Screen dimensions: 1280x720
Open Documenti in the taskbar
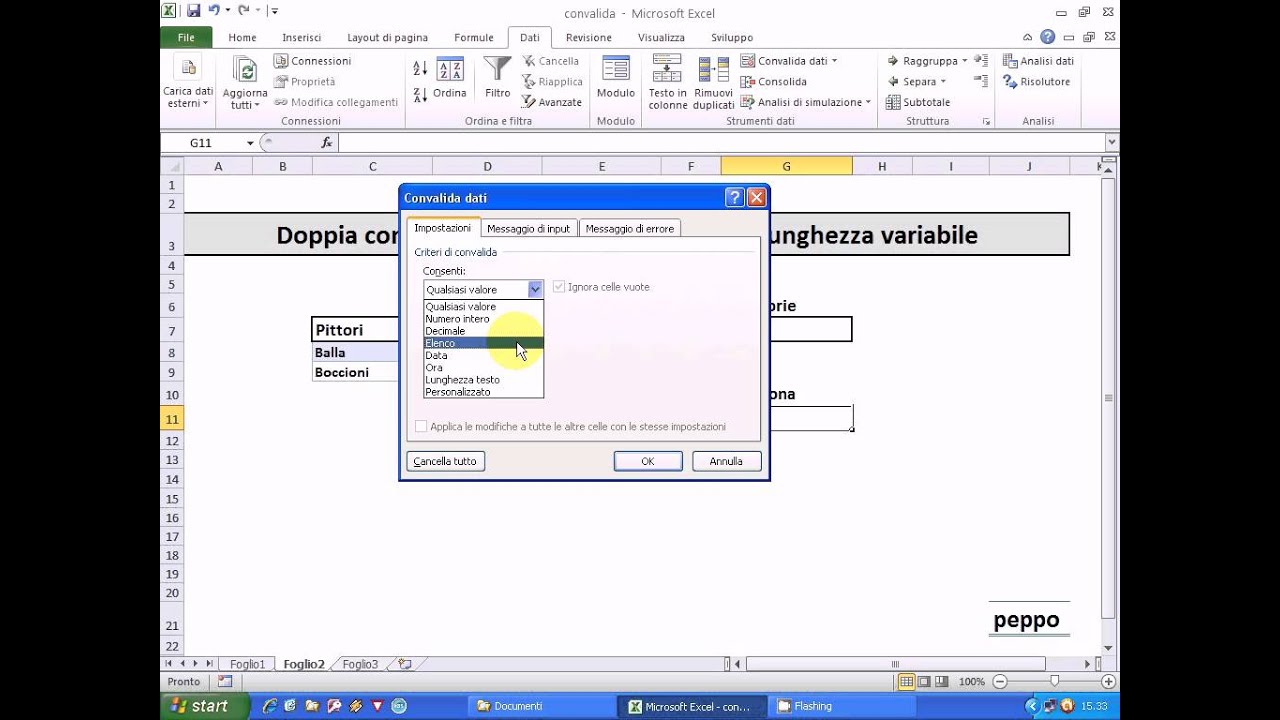[540, 706]
